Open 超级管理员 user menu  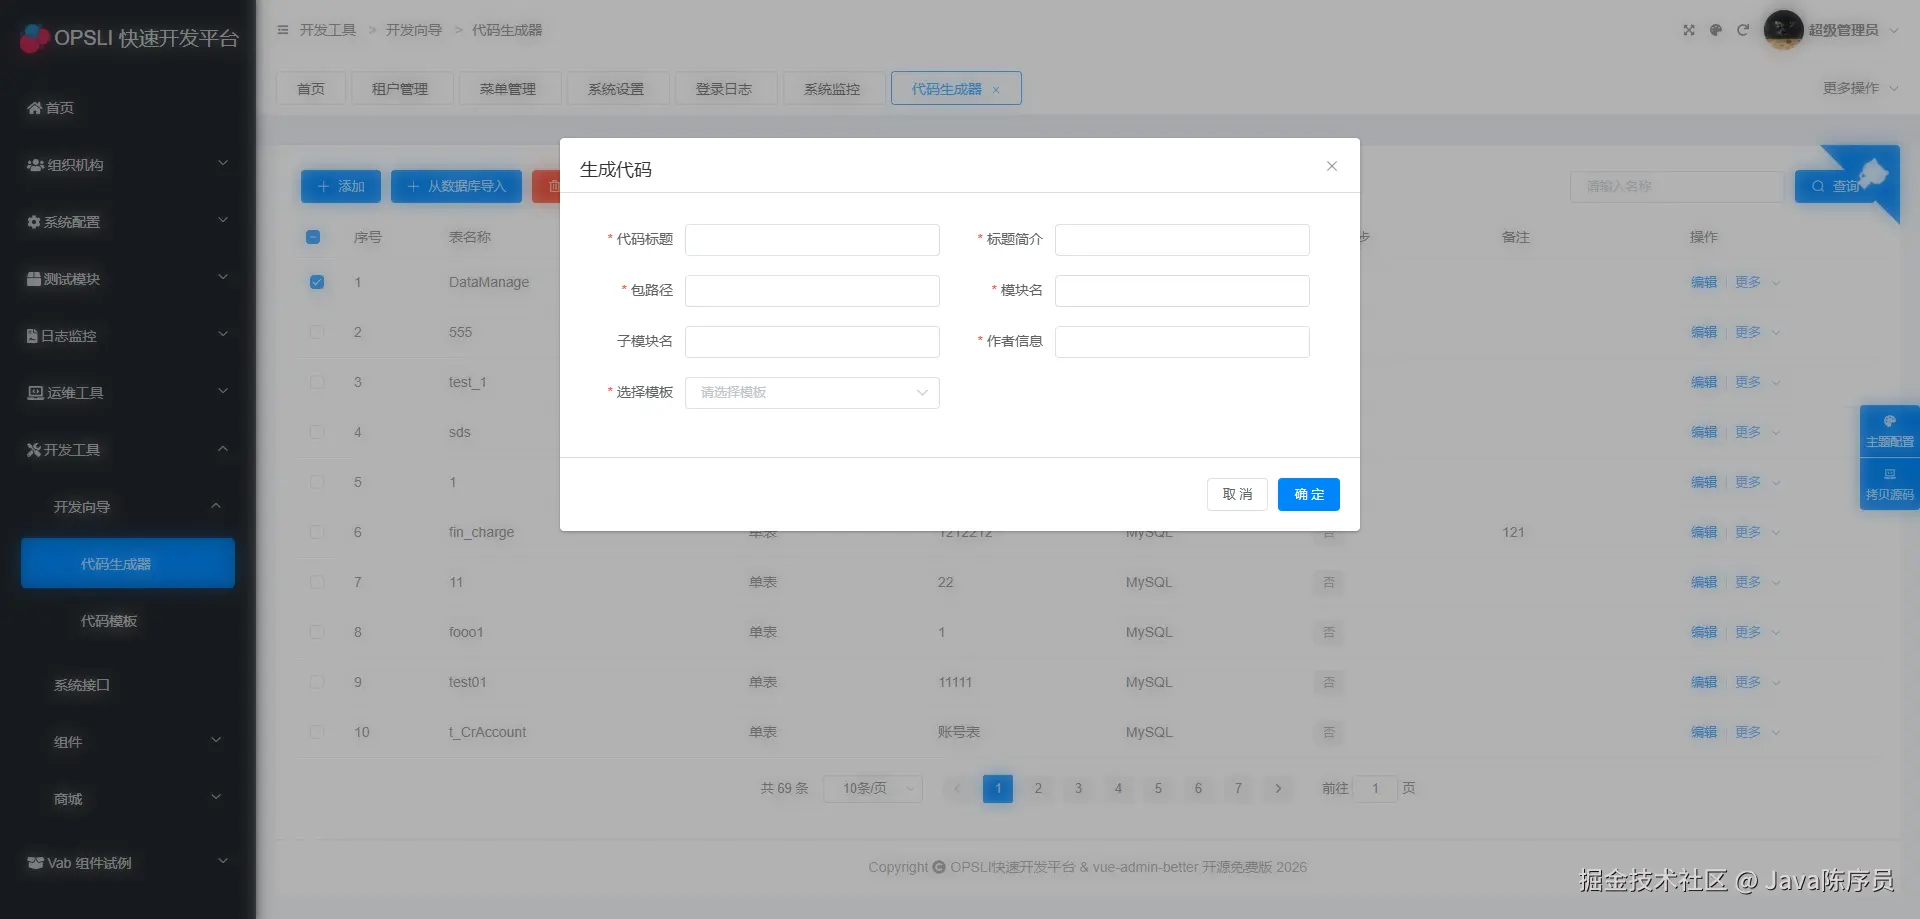click(1852, 30)
